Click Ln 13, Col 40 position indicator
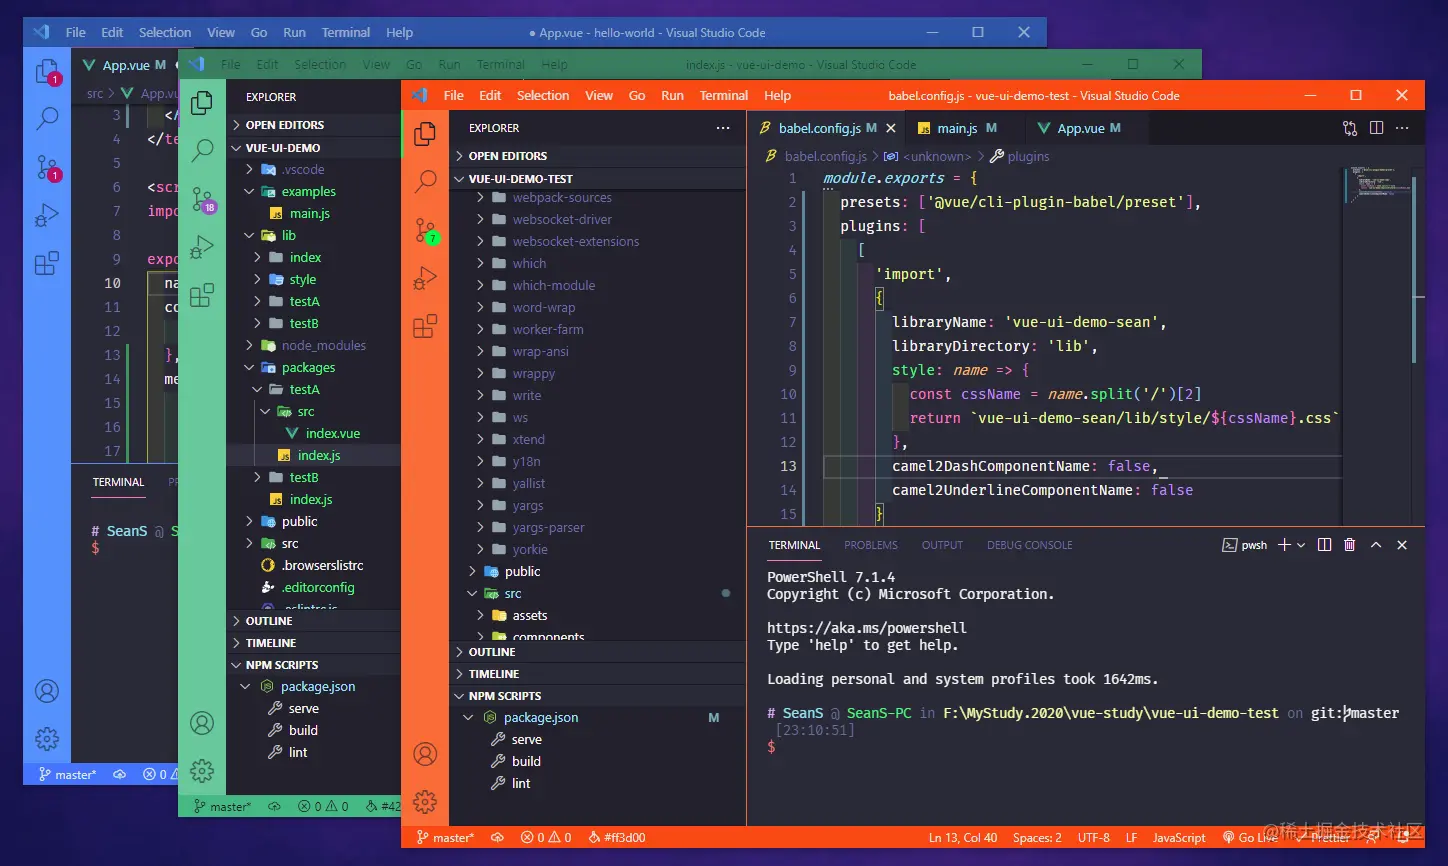 pyautogui.click(x=963, y=838)
